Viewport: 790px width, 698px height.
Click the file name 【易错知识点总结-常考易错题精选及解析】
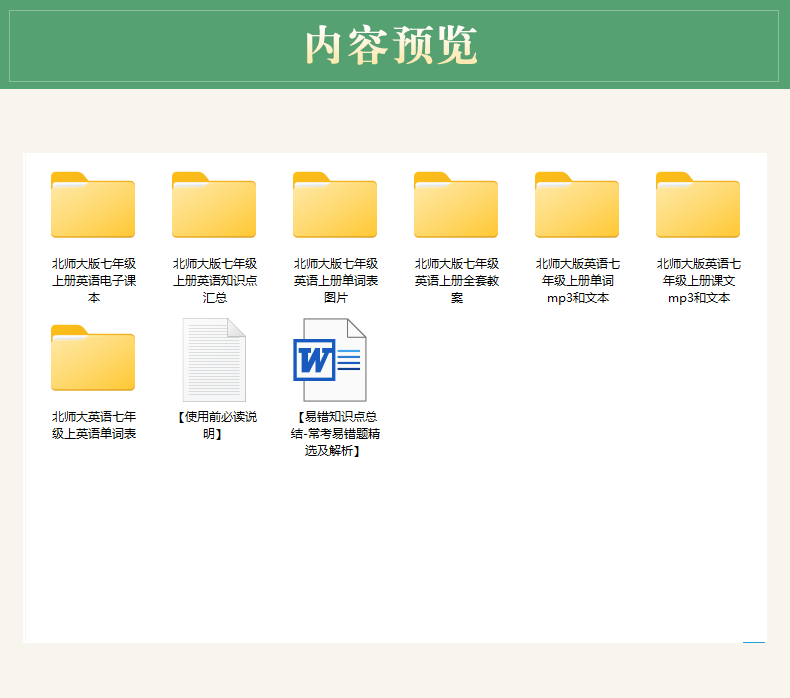coord(336,433)
